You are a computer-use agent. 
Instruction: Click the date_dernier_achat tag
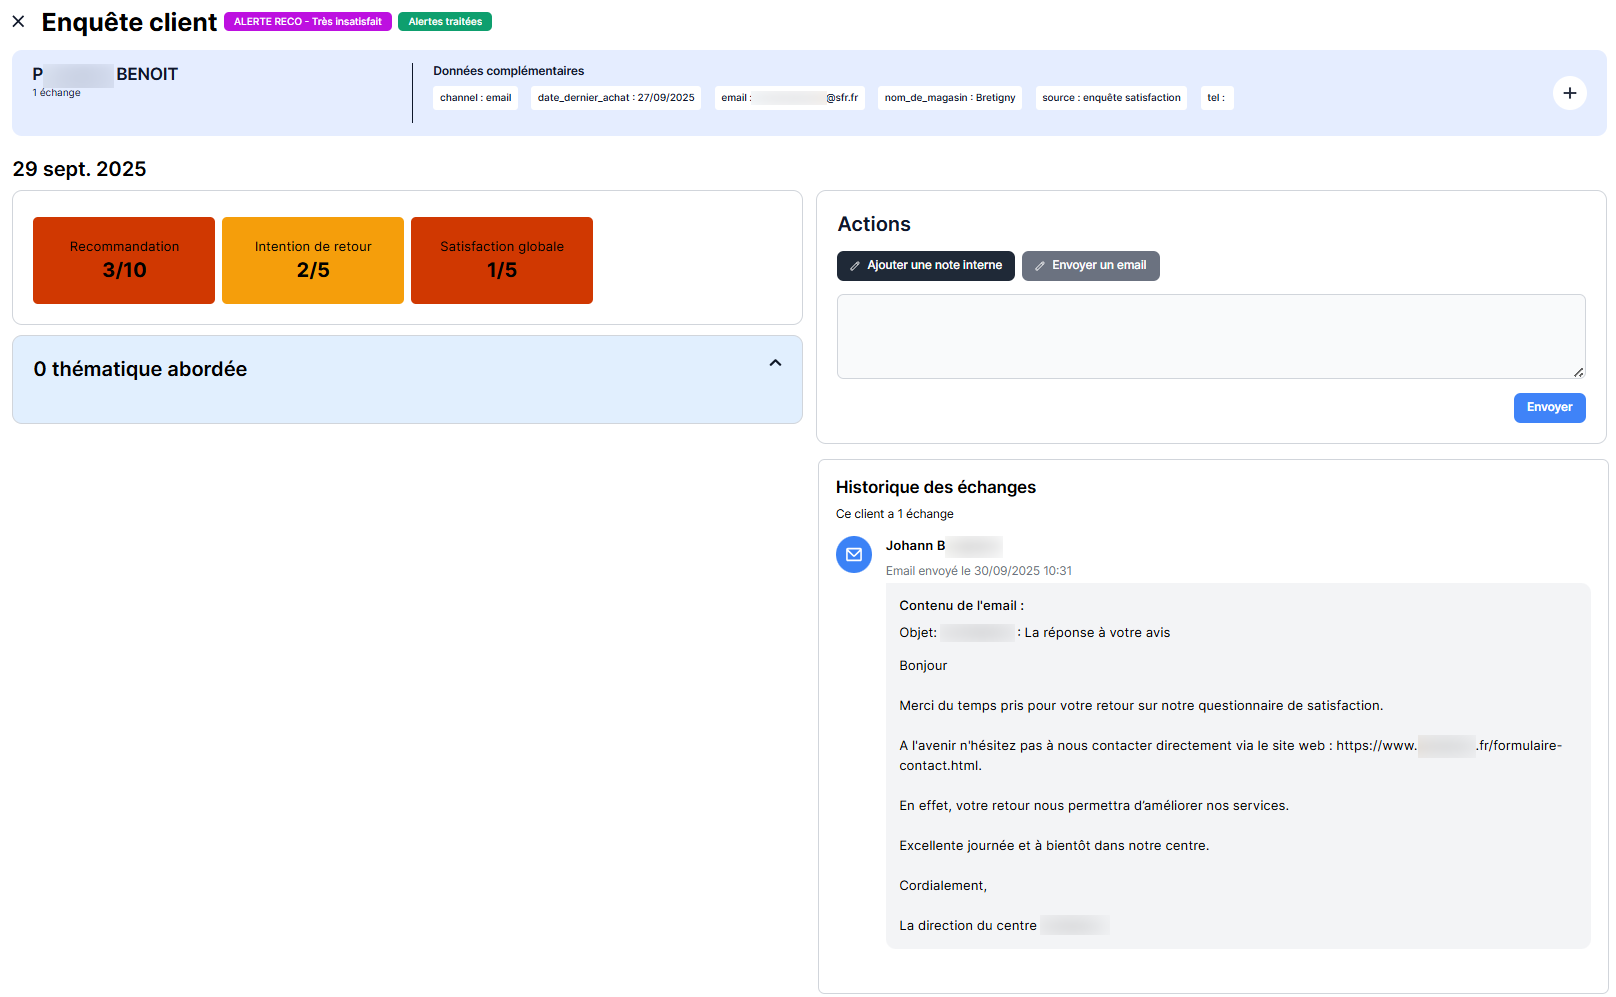(x=616, y=98)
